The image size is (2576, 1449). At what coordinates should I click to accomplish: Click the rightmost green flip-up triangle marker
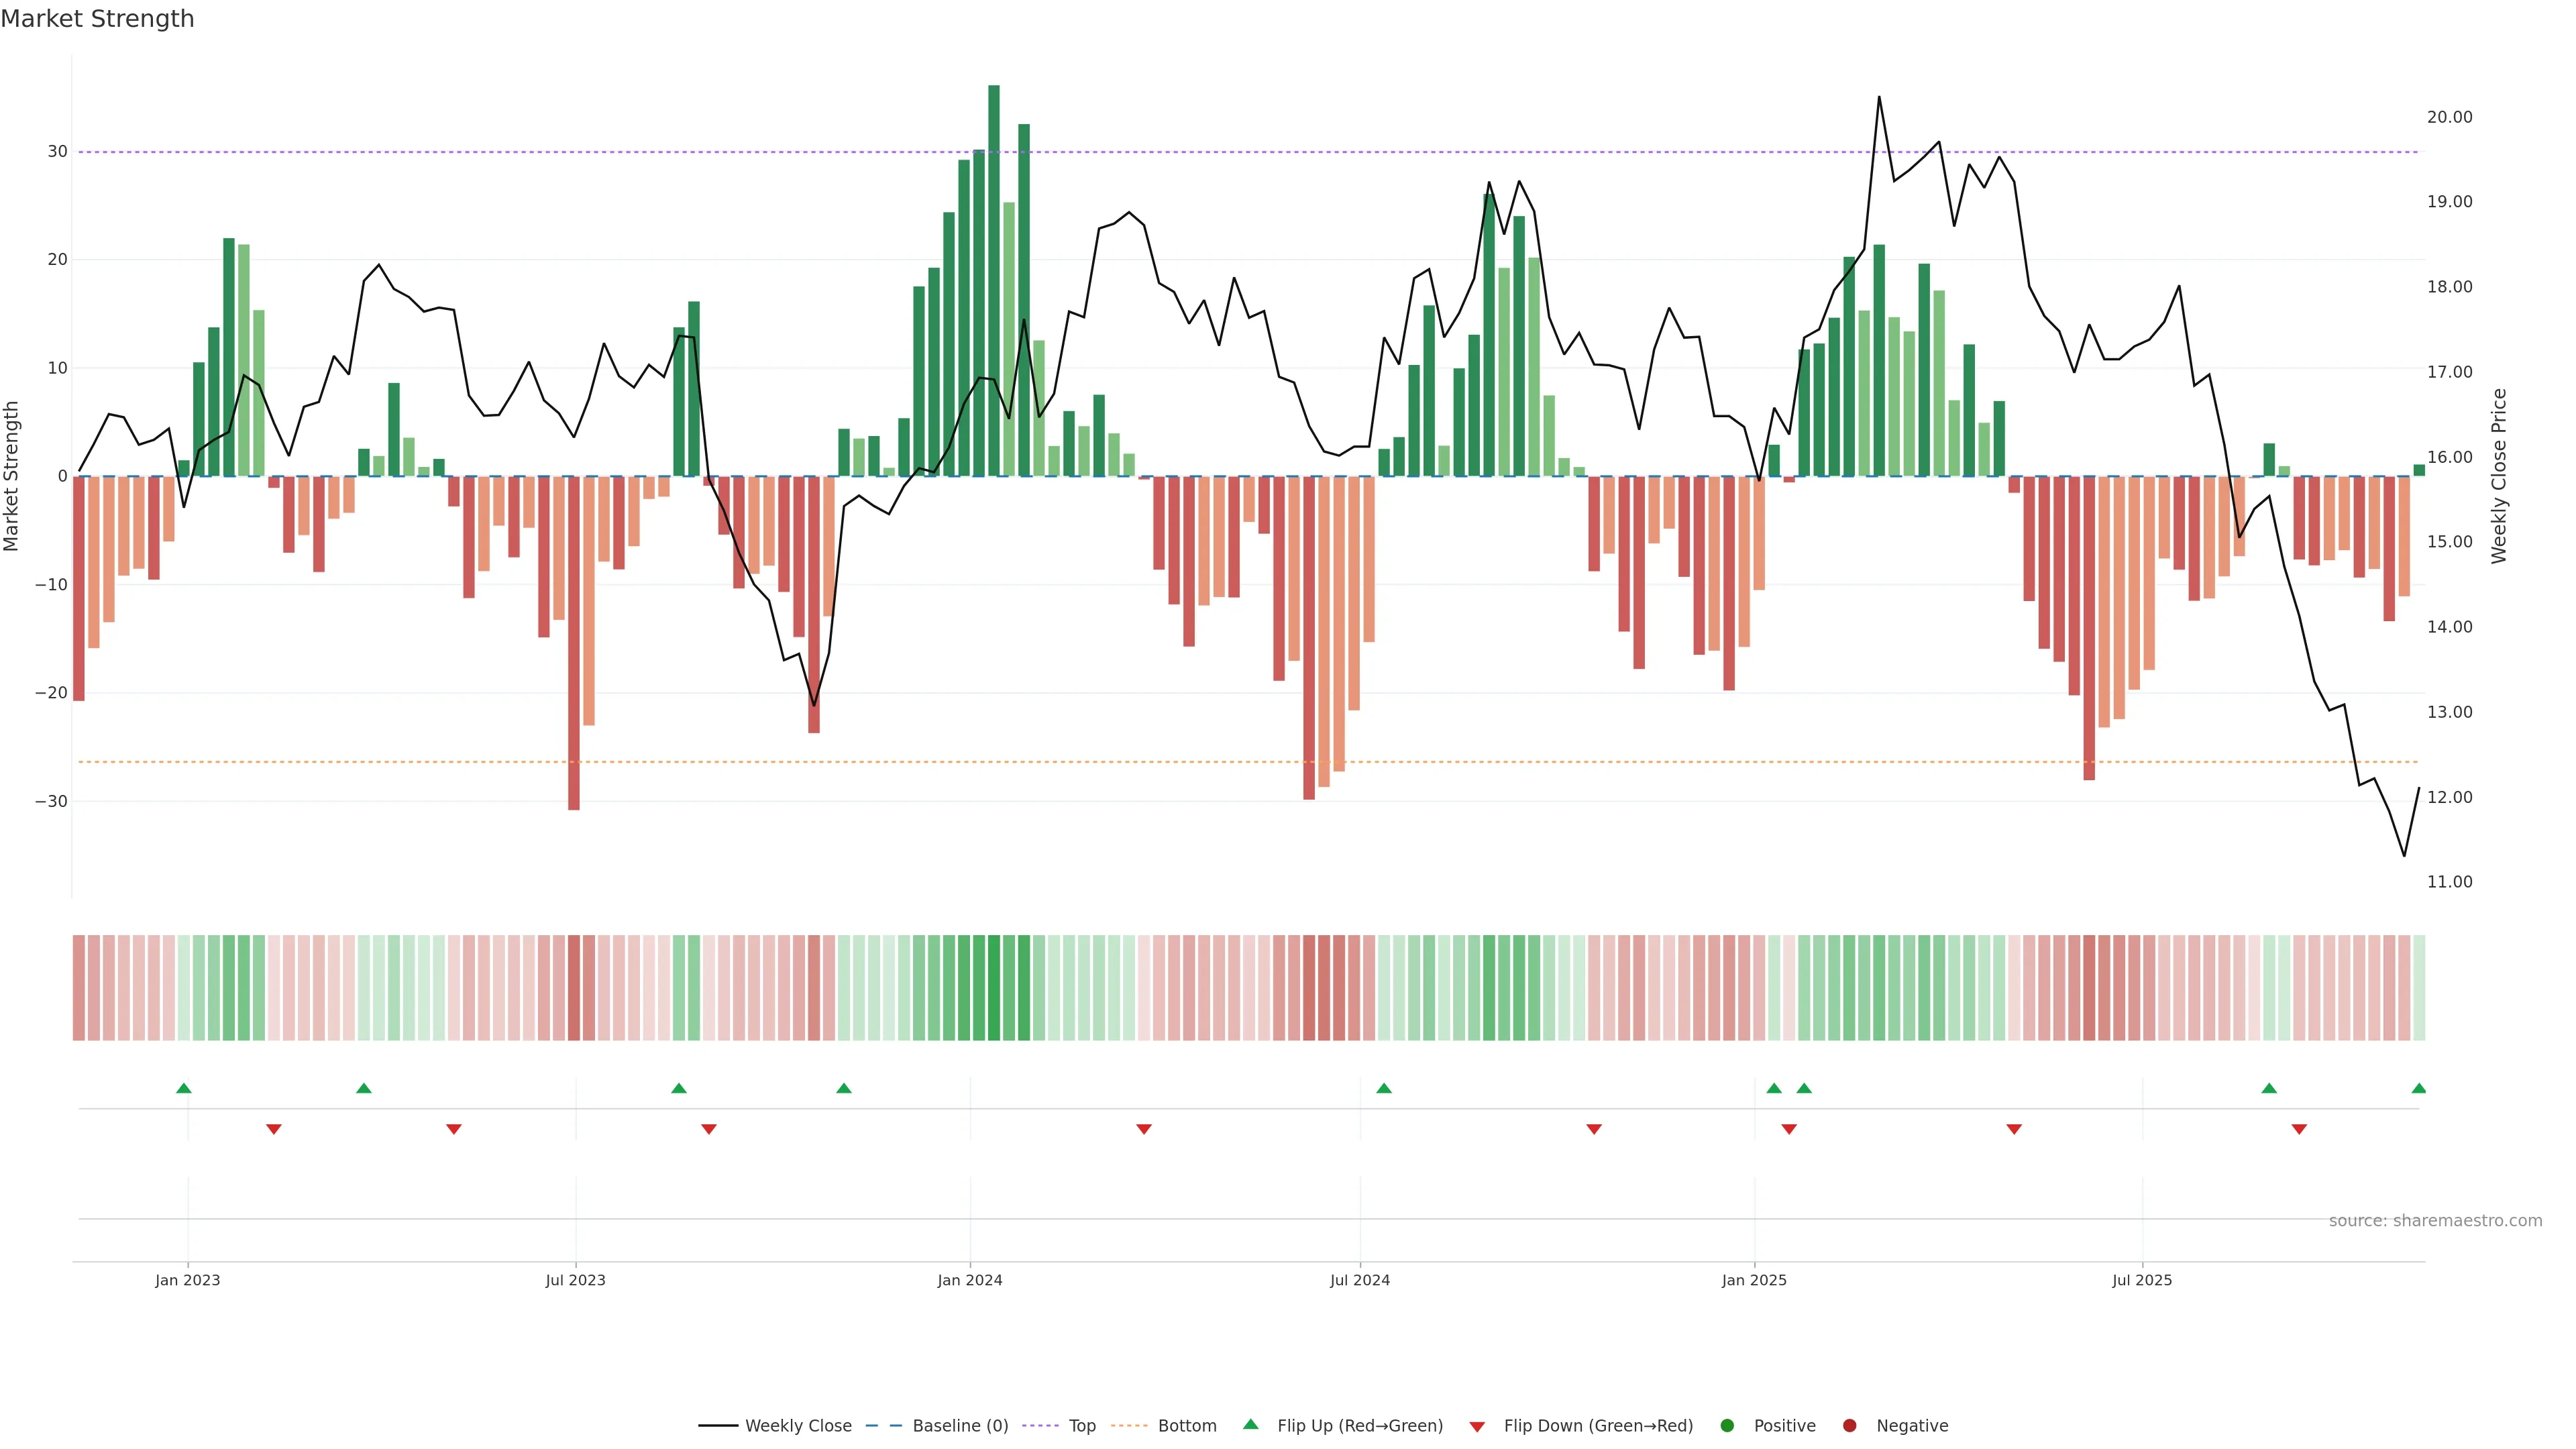[x=2418, y=1088]
